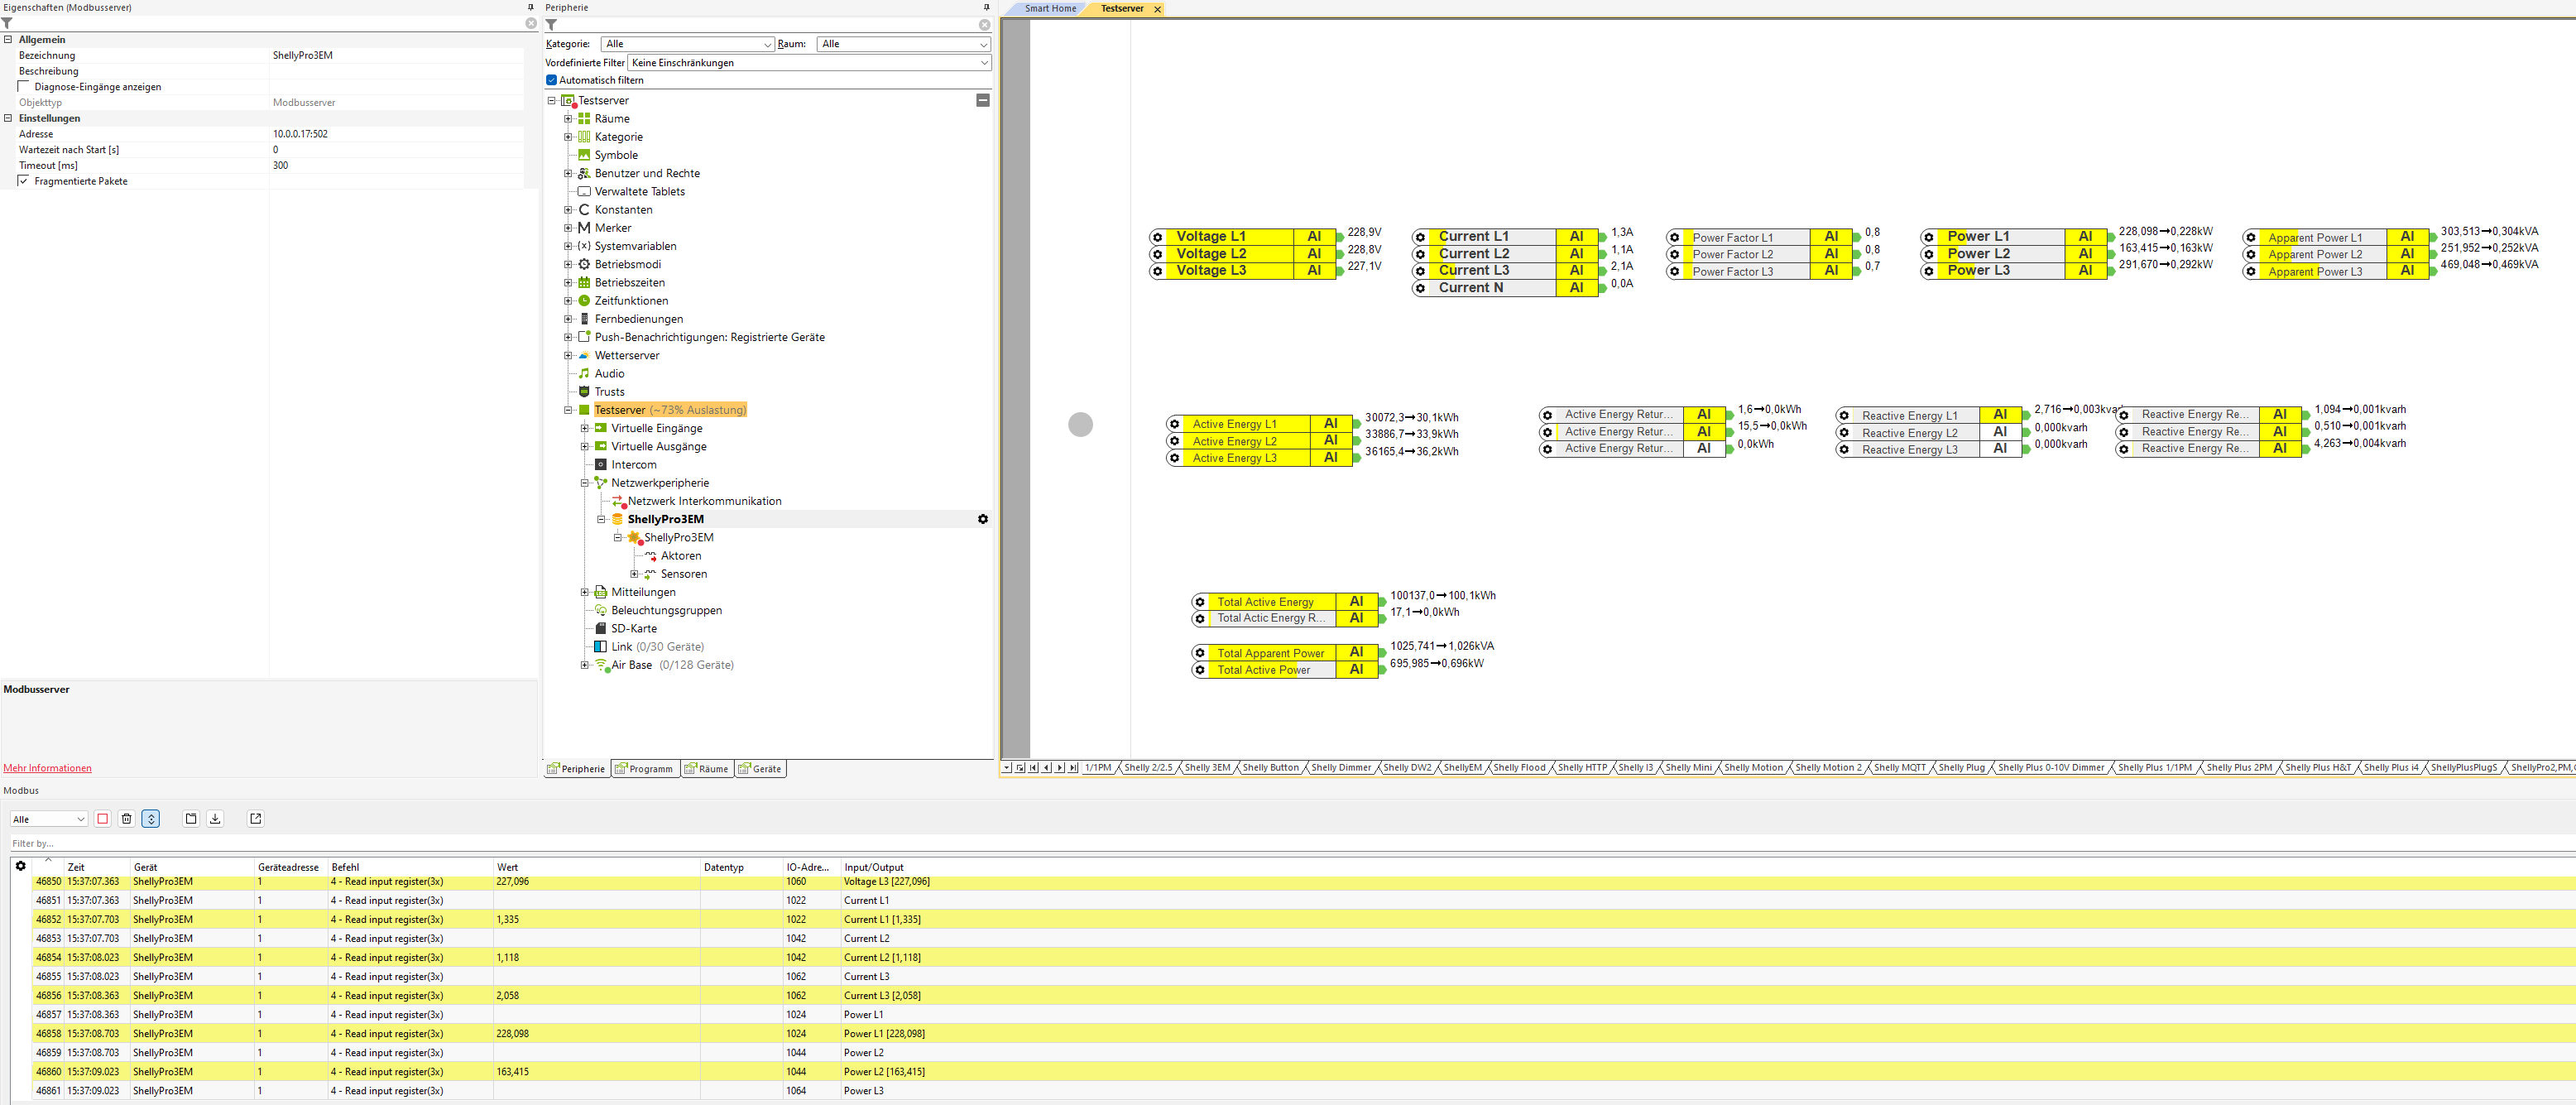The width and height of the screenshot is (2576, 1105).
Task: Toggle the auto-scroll button in the Modbus toolbar
Action: click(151, 818)
